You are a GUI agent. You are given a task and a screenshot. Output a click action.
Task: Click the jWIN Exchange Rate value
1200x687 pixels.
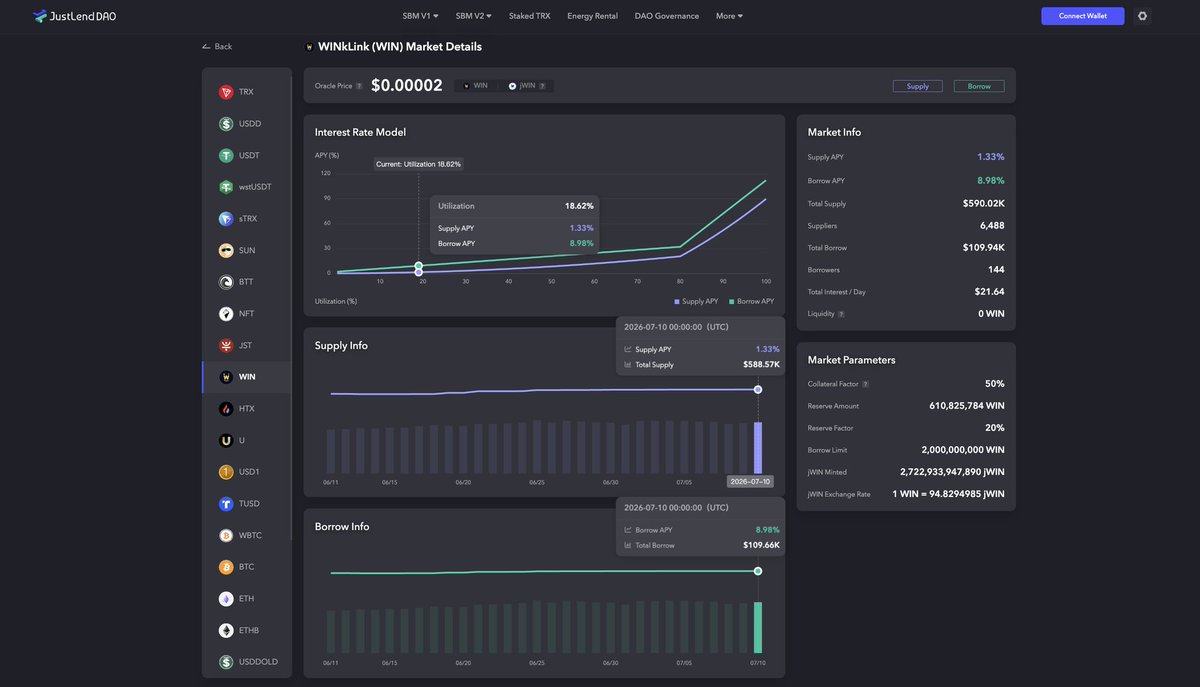tap(949, 494)
